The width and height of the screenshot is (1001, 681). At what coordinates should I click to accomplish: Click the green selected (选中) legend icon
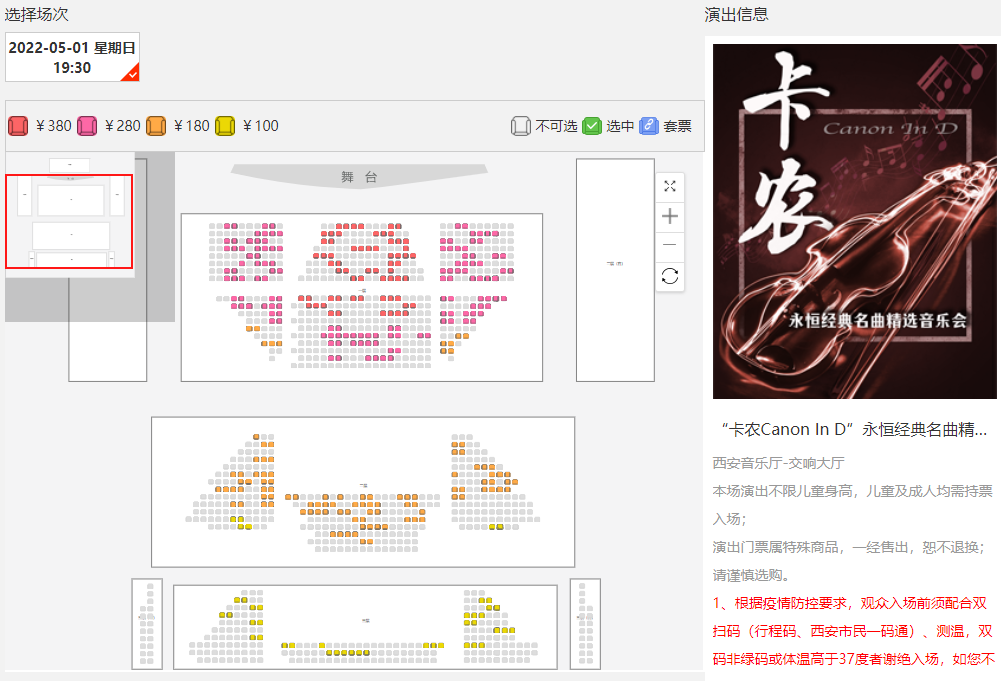pos(592,126)
